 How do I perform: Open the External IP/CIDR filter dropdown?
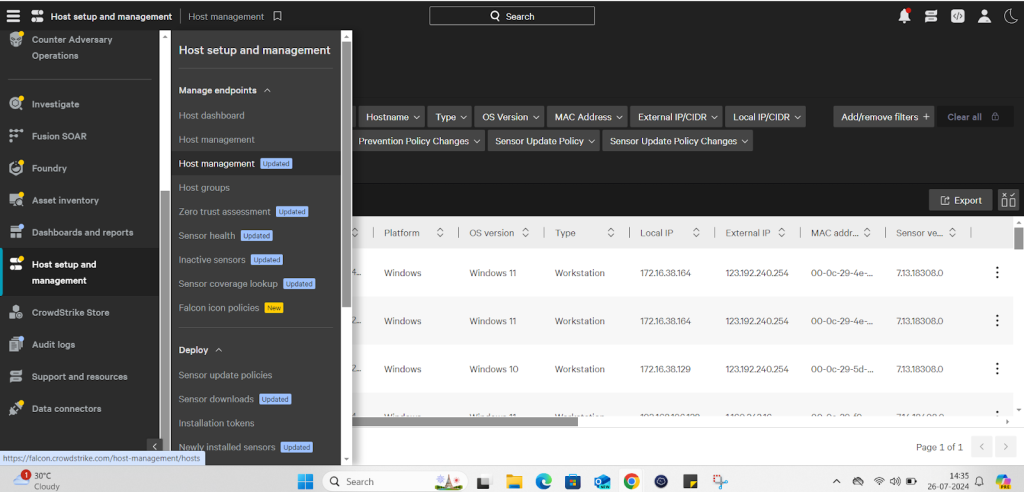pos(677,117)
